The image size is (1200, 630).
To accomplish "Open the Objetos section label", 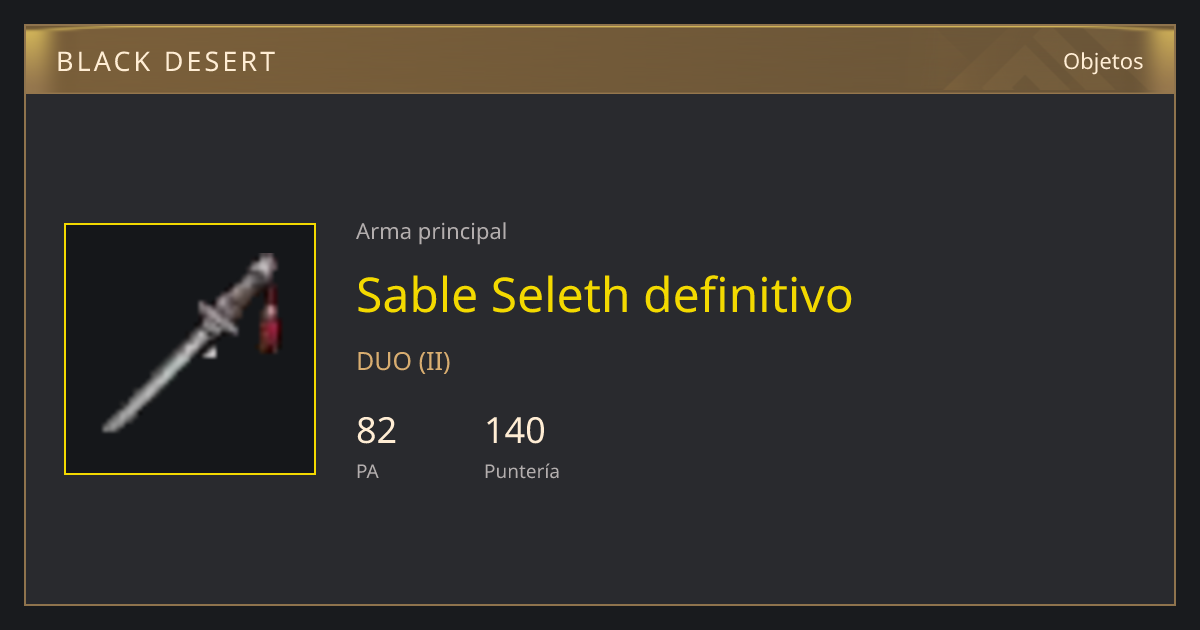I will coord(1103,61).
